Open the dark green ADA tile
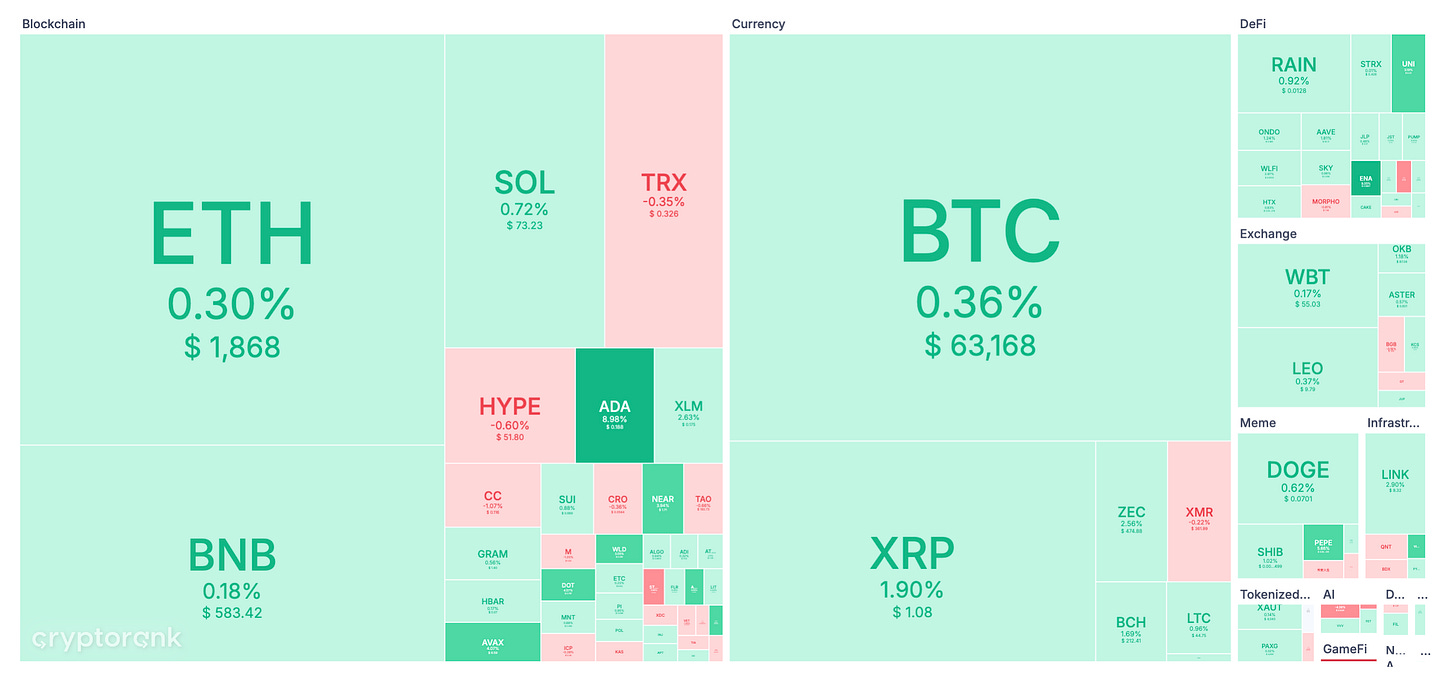This screenshot has width=1456, height=686. click(x=614, y=405)
